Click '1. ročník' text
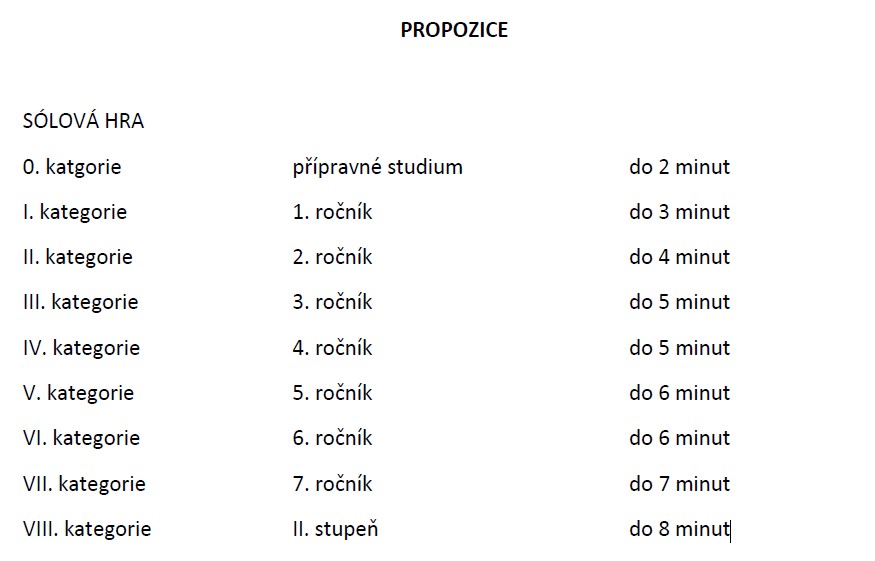Screen dimensions: 875x561 point(332,212)
